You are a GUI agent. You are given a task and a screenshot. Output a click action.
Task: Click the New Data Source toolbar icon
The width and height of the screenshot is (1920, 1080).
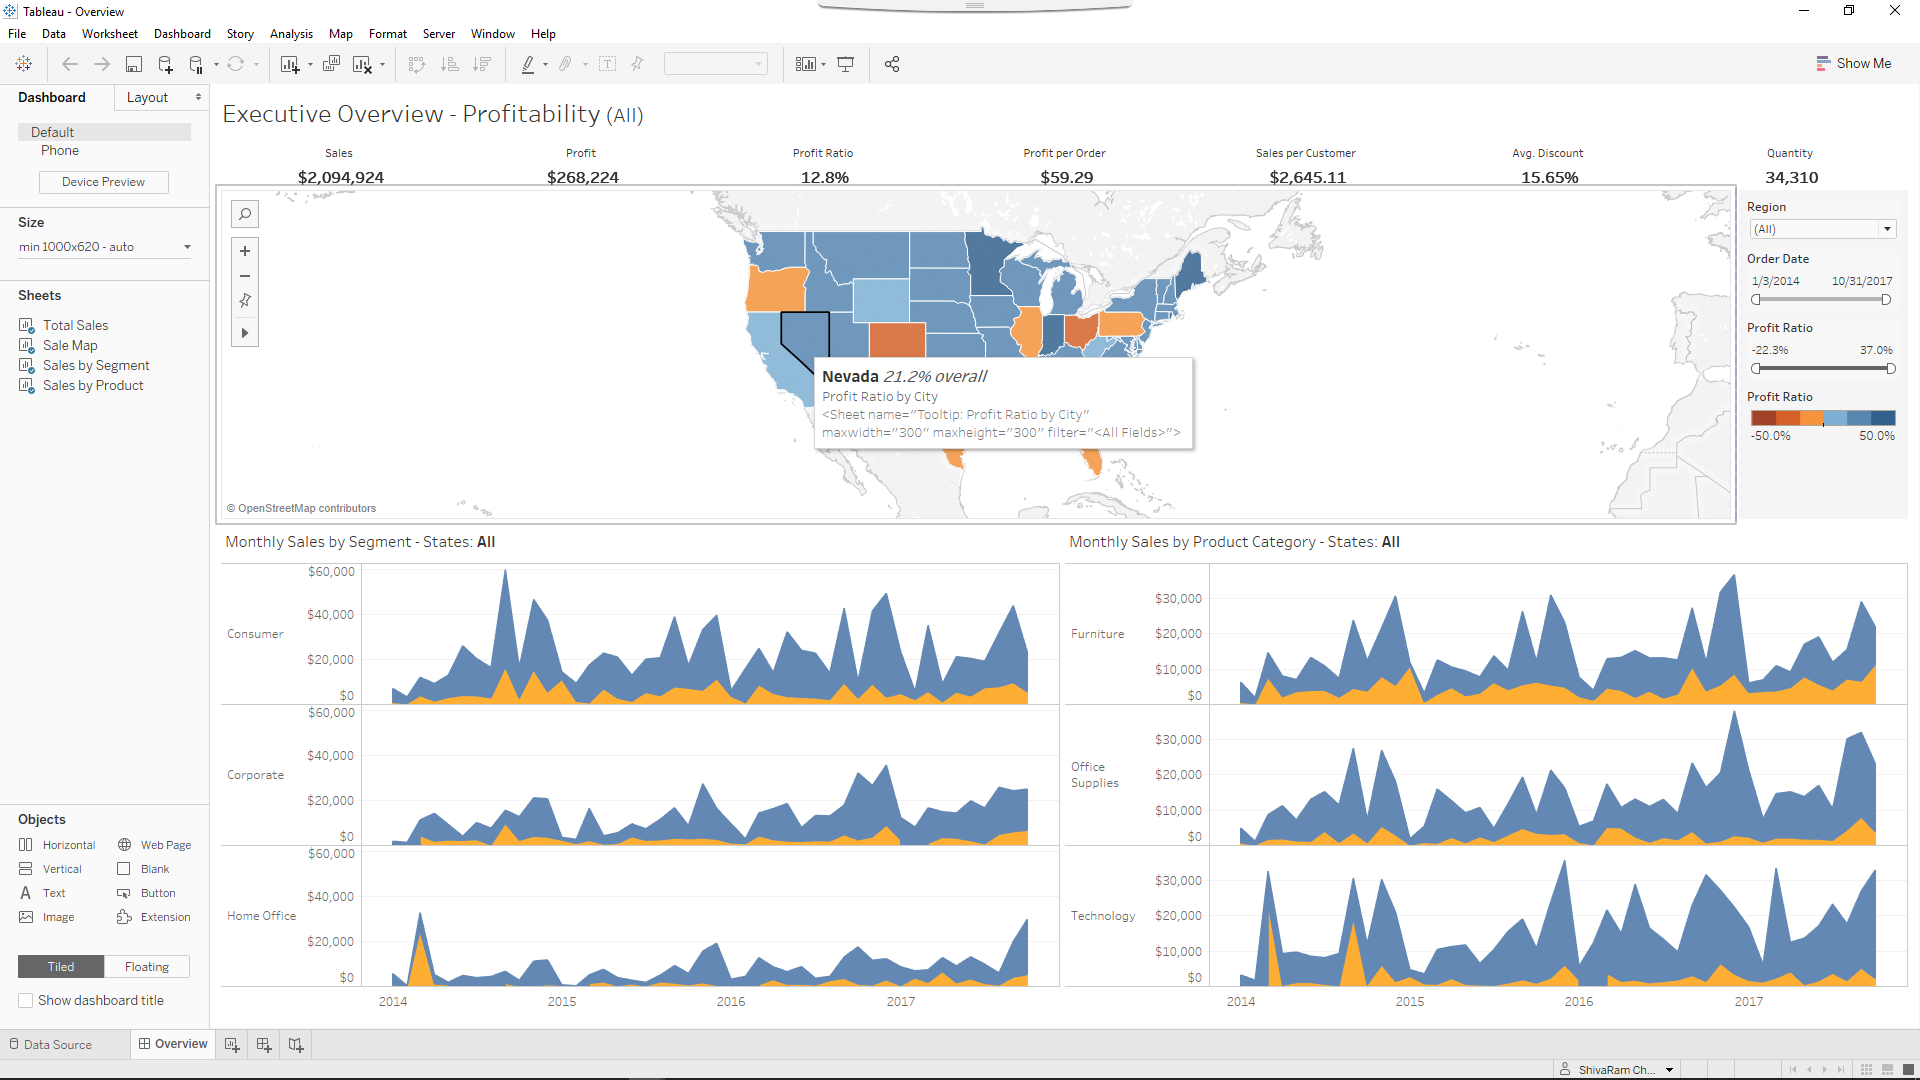click(x=166, y=63)
